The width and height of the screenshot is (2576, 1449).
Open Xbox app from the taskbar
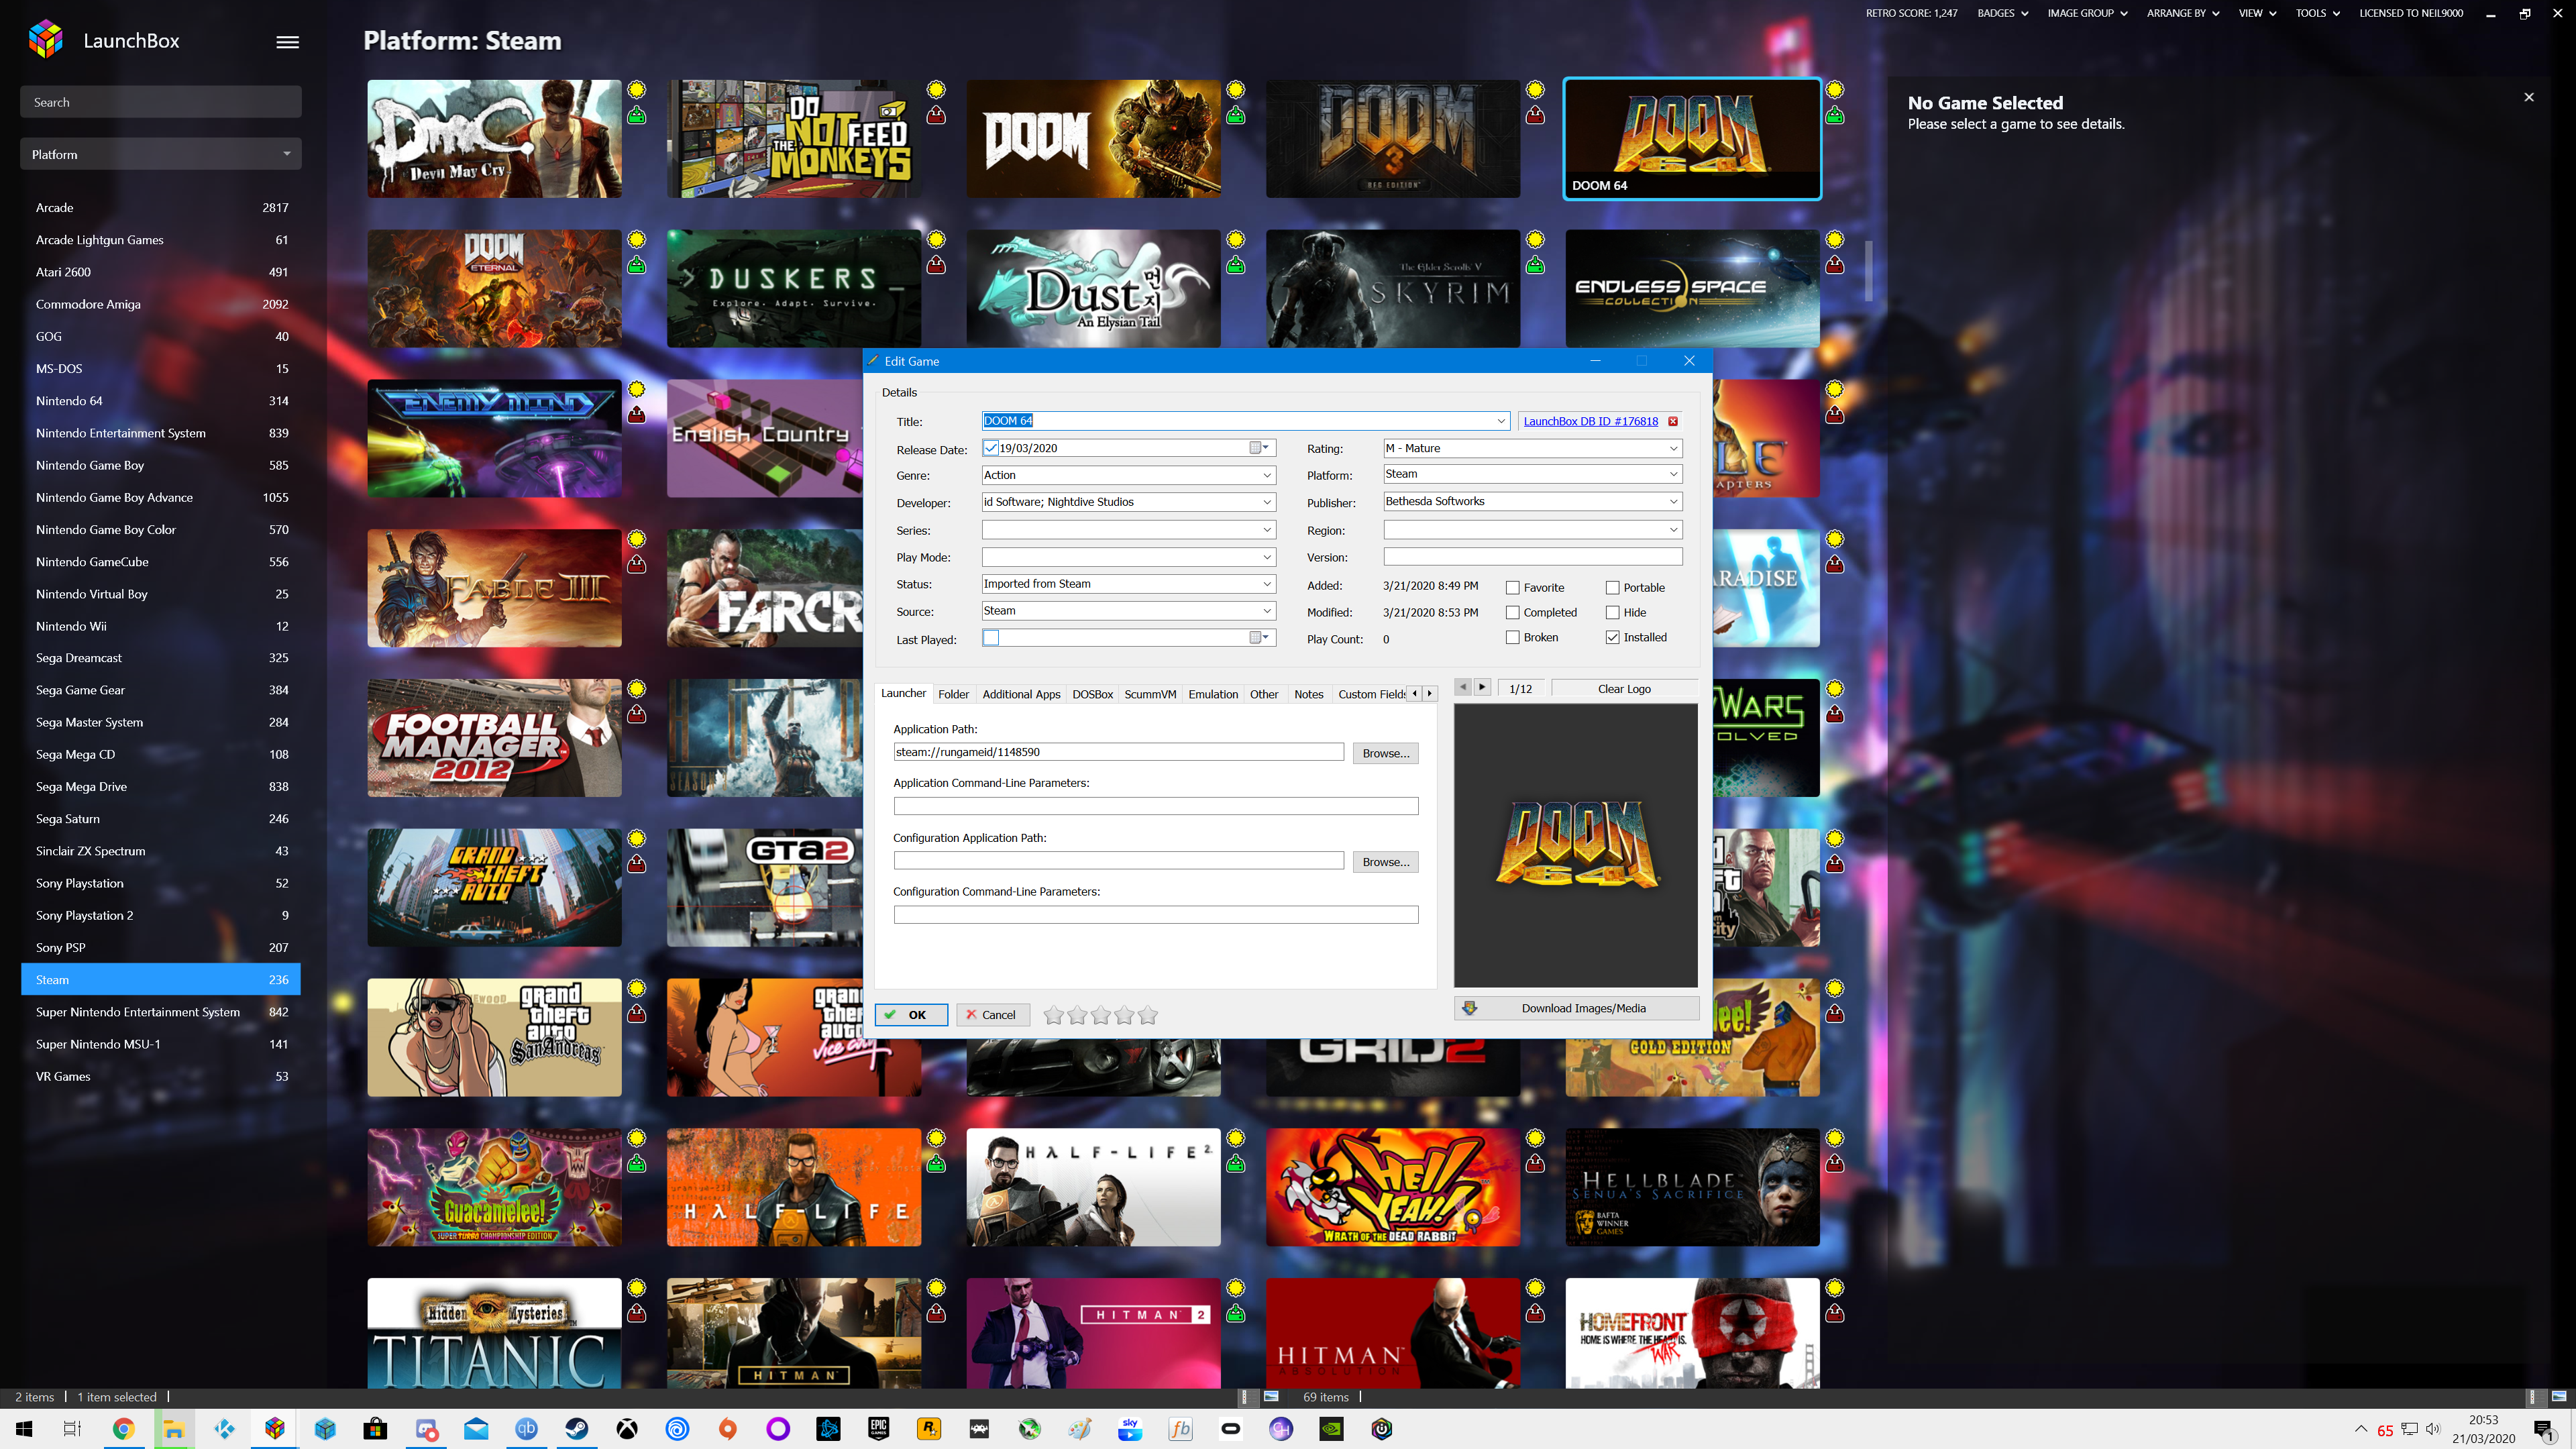tap(627, 1428)
